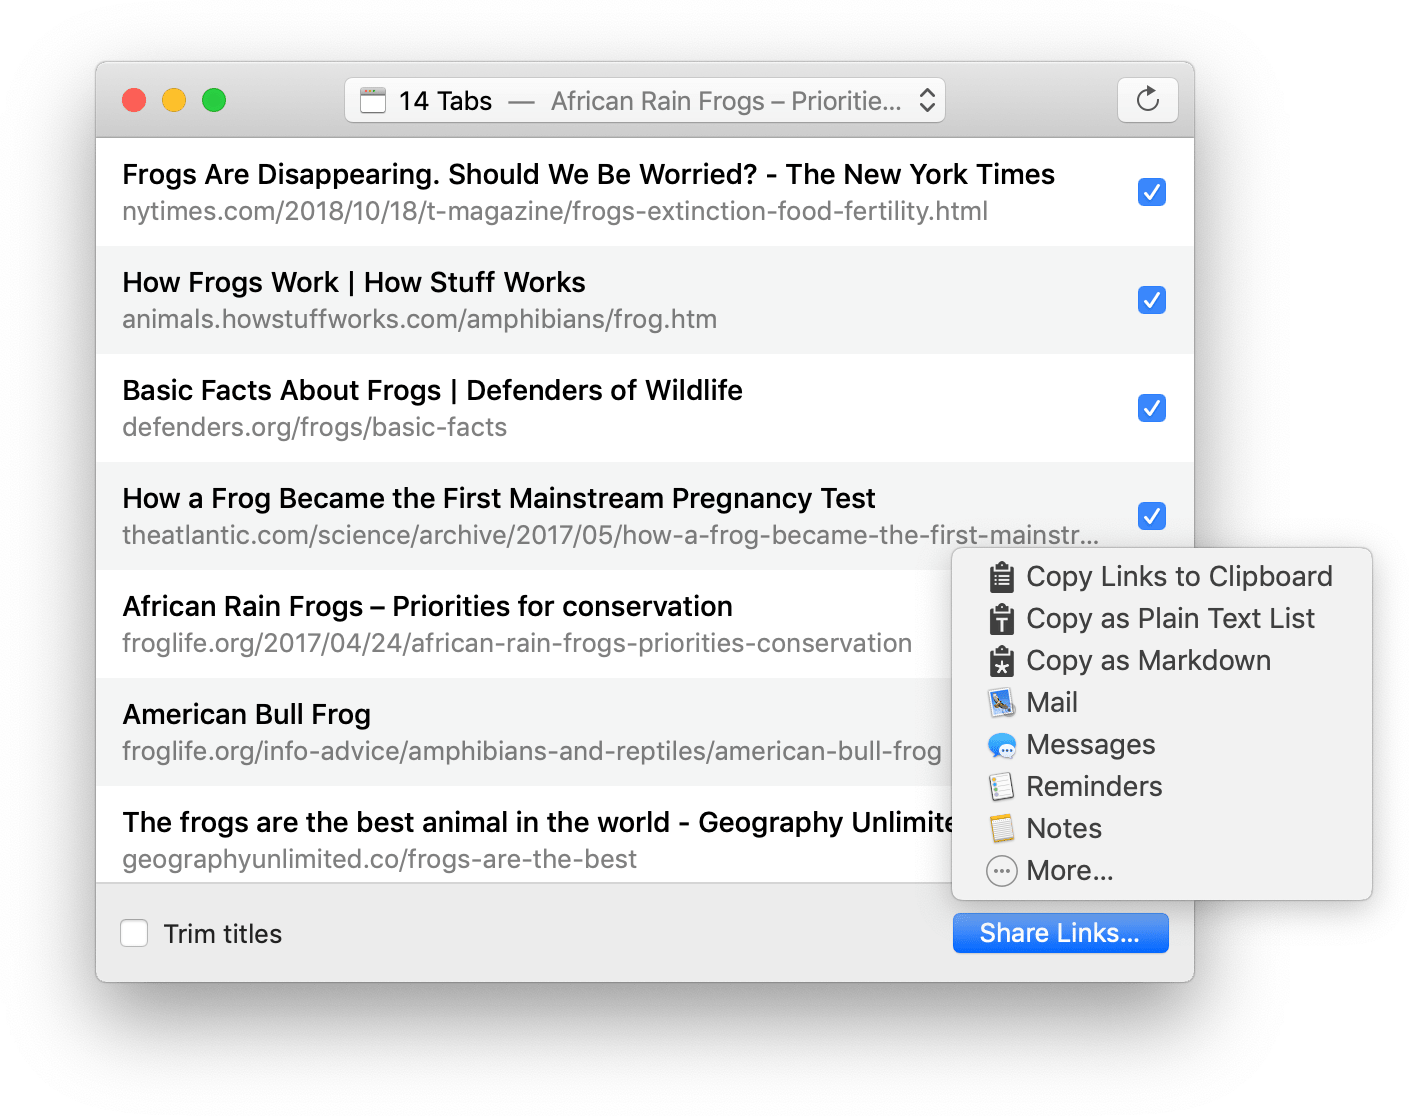The height and width of the screenshot is (1116, 1409).
Task: Choose Copy as Markdown
Action: (1162, 661)
